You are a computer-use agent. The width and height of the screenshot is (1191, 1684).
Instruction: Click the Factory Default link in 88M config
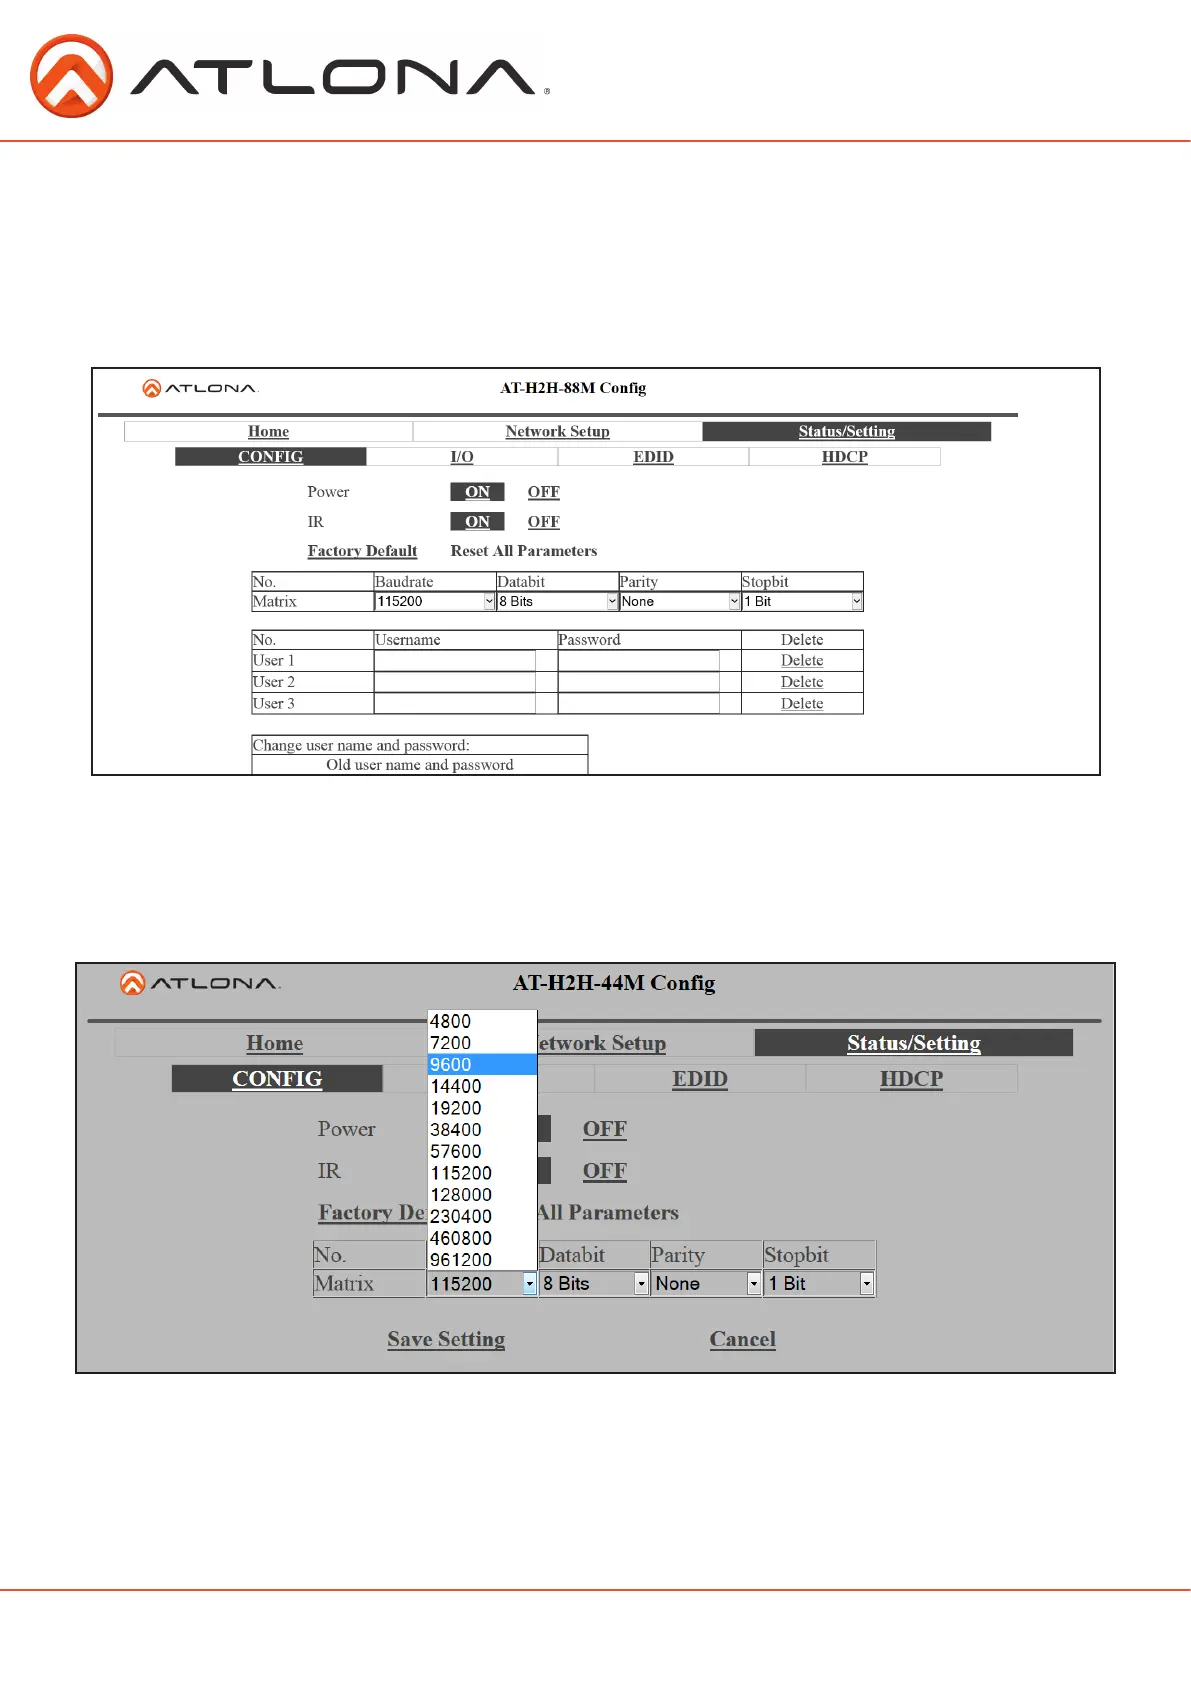click(362, 551)
